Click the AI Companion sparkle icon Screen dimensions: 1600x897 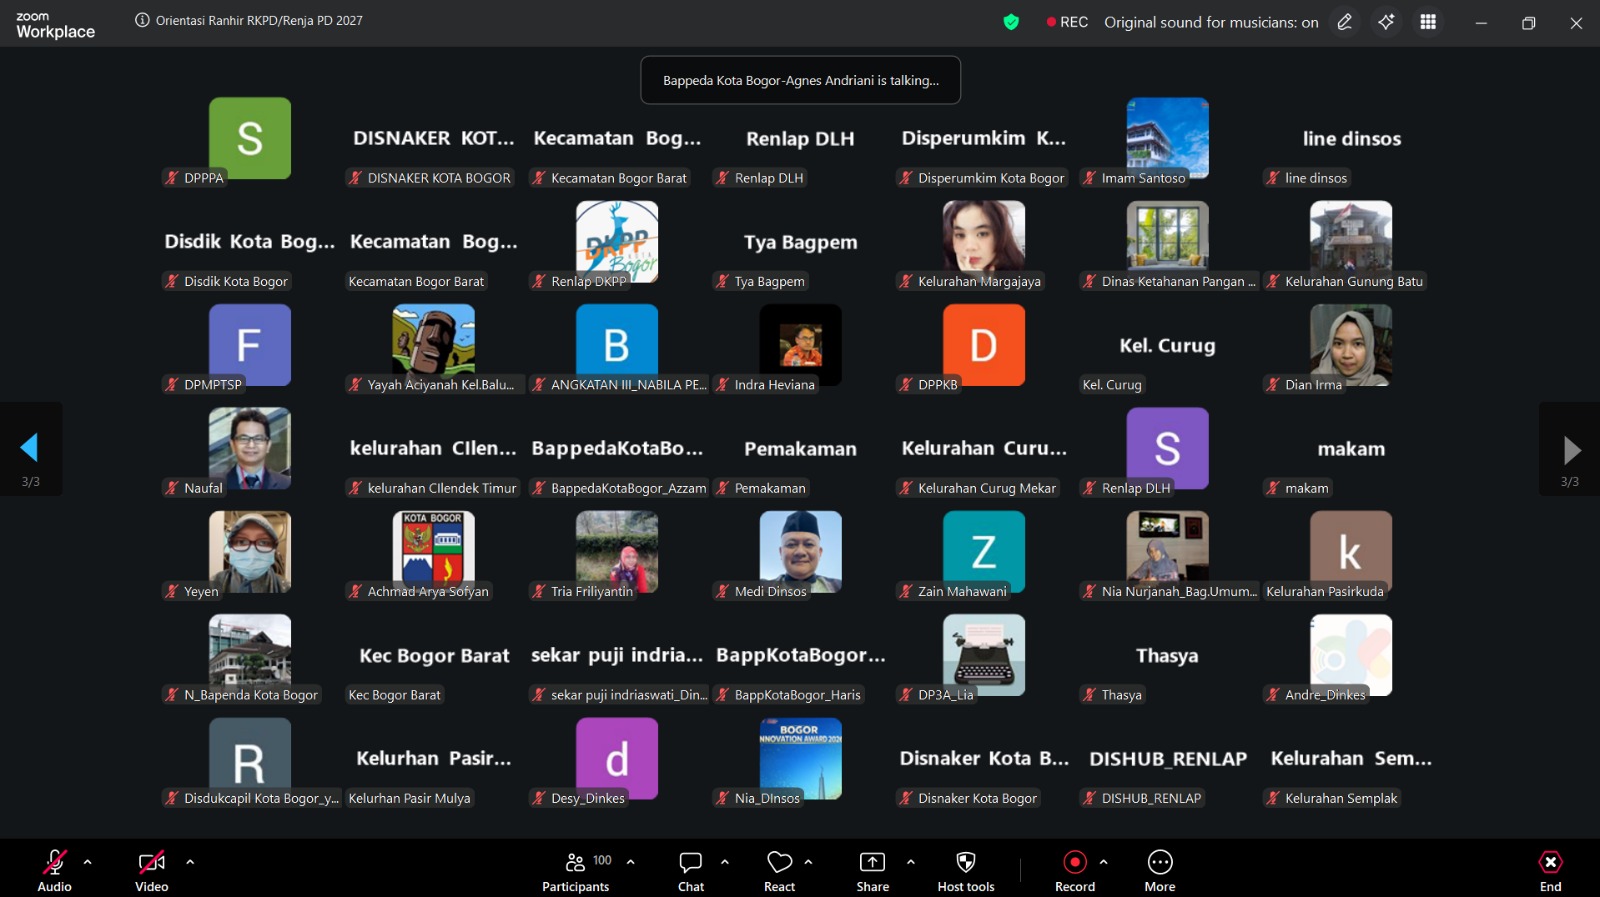[1386, 22]
